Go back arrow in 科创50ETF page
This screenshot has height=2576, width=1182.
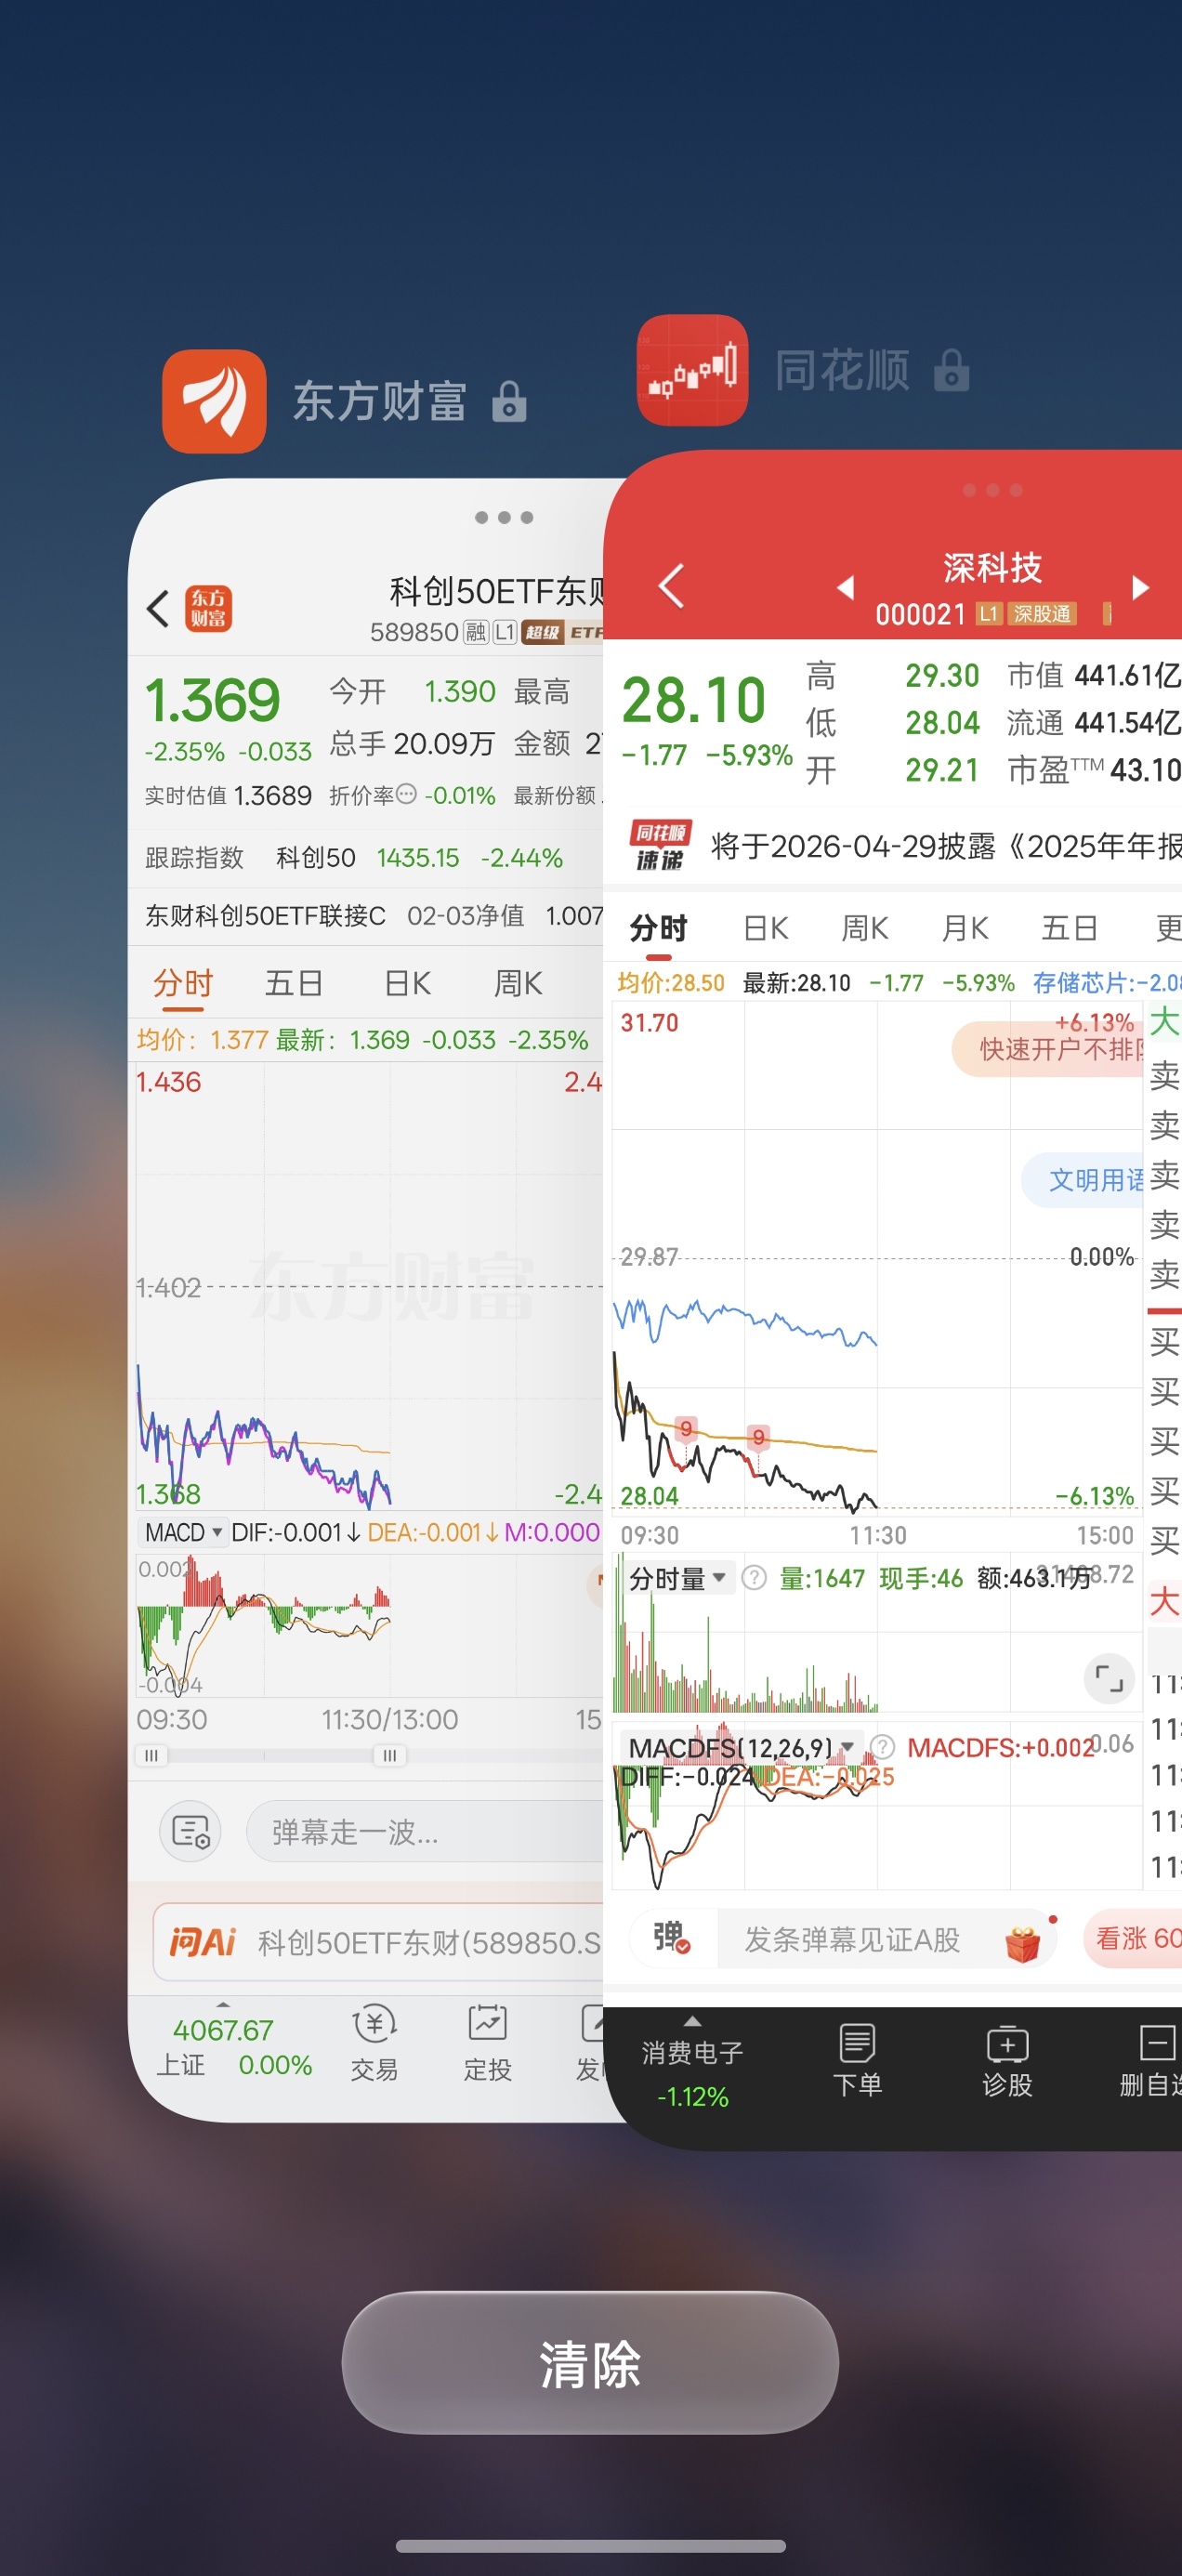coord(158,608)
